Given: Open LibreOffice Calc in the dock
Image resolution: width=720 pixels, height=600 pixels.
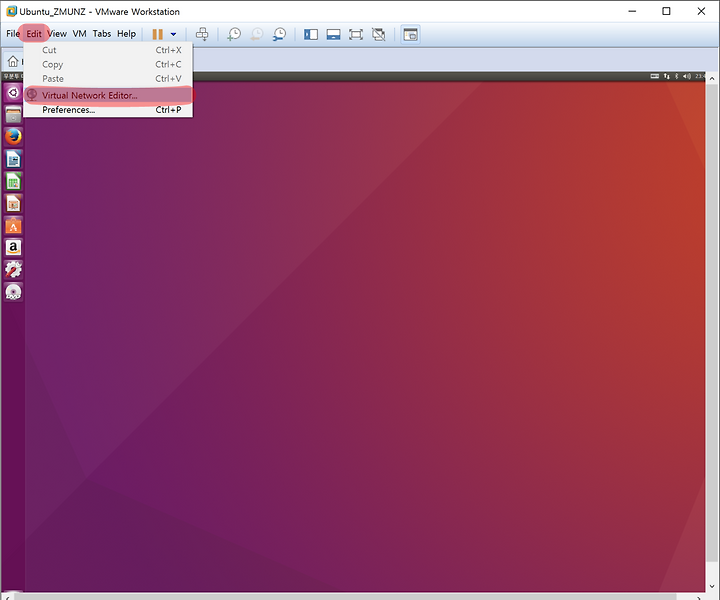Looking at the screenshot, I should pos(13,181).
